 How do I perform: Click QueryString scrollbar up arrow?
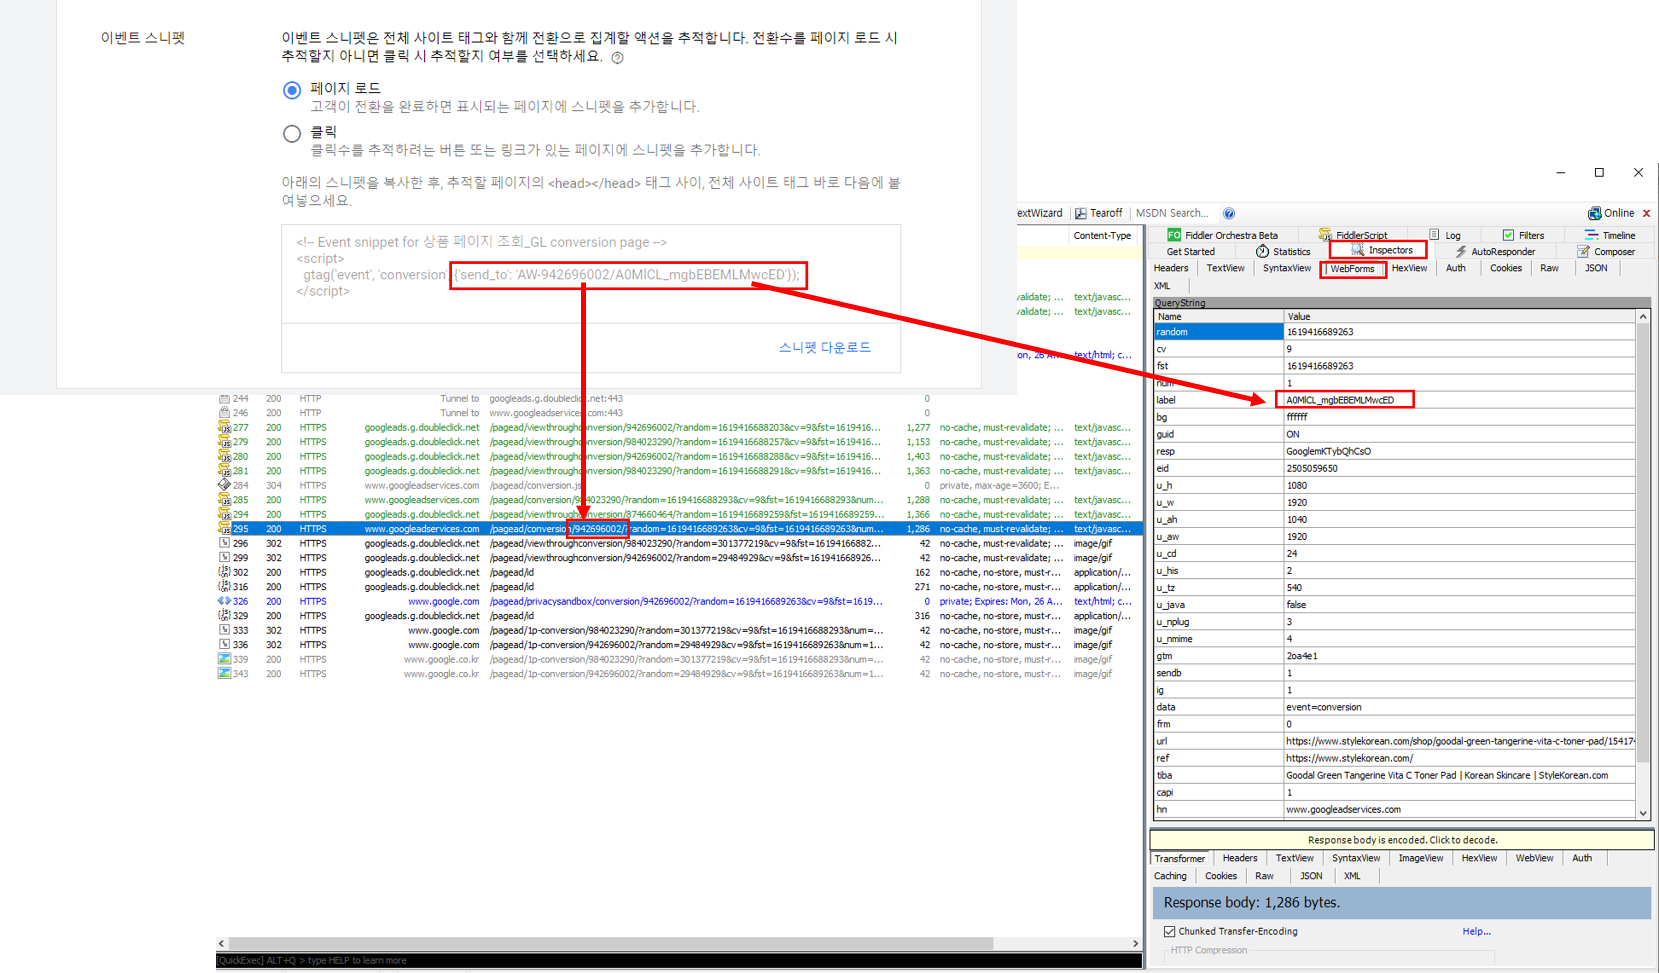coord(1643,316)
